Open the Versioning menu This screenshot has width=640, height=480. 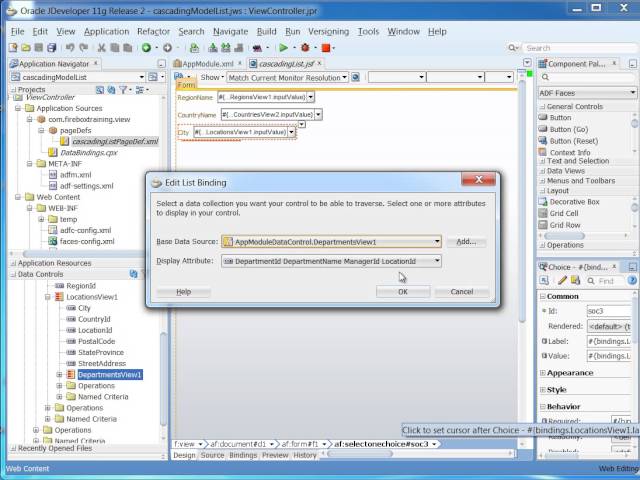(329, 31)
